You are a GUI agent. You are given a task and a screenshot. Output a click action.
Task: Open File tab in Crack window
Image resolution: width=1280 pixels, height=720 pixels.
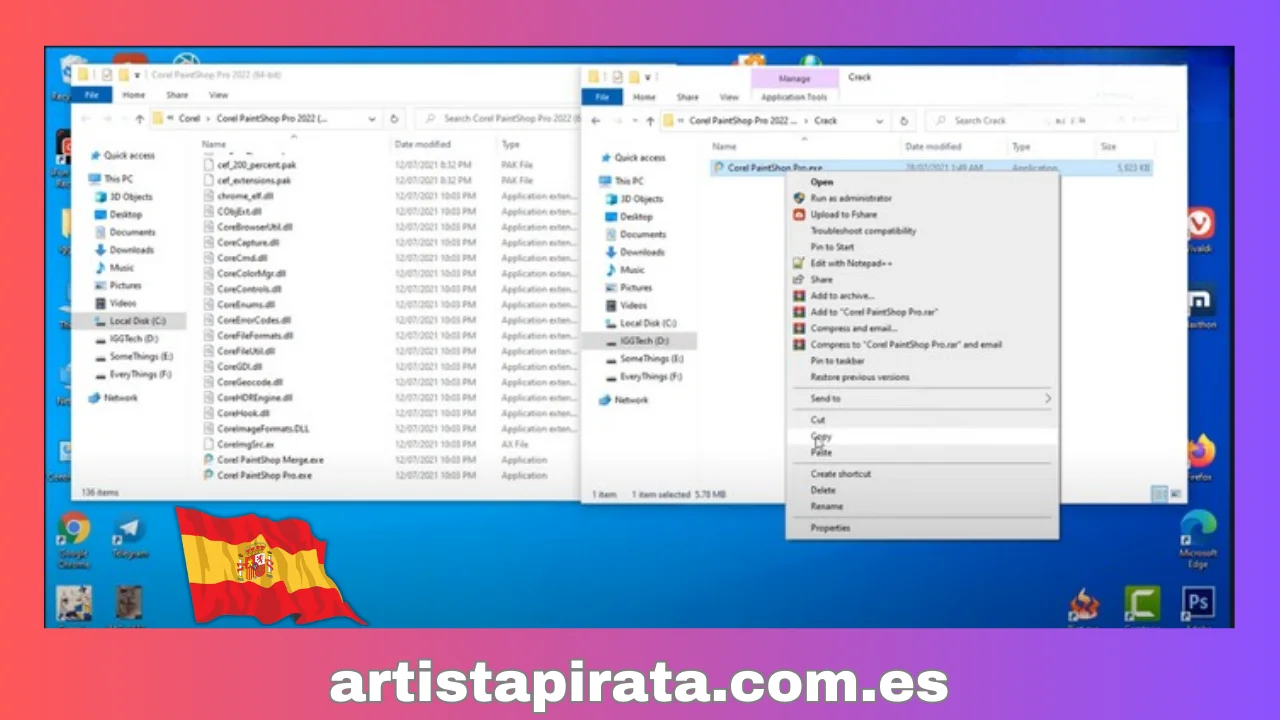(x=602, y=97)
